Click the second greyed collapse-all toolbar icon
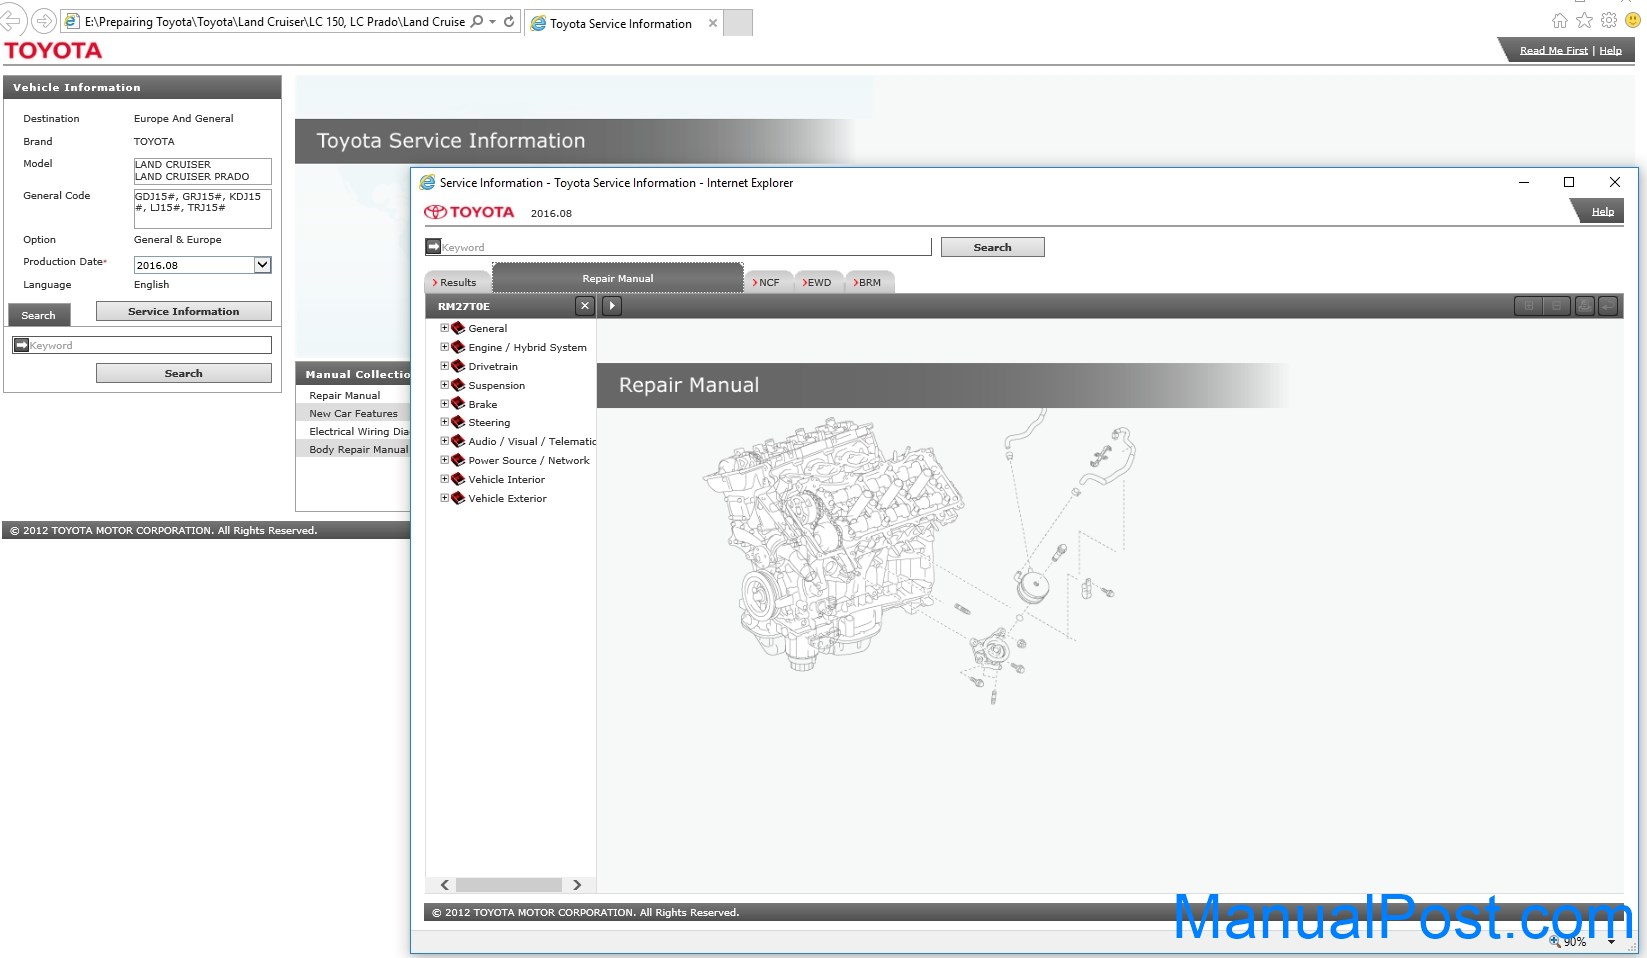 tap(1556, 306)
